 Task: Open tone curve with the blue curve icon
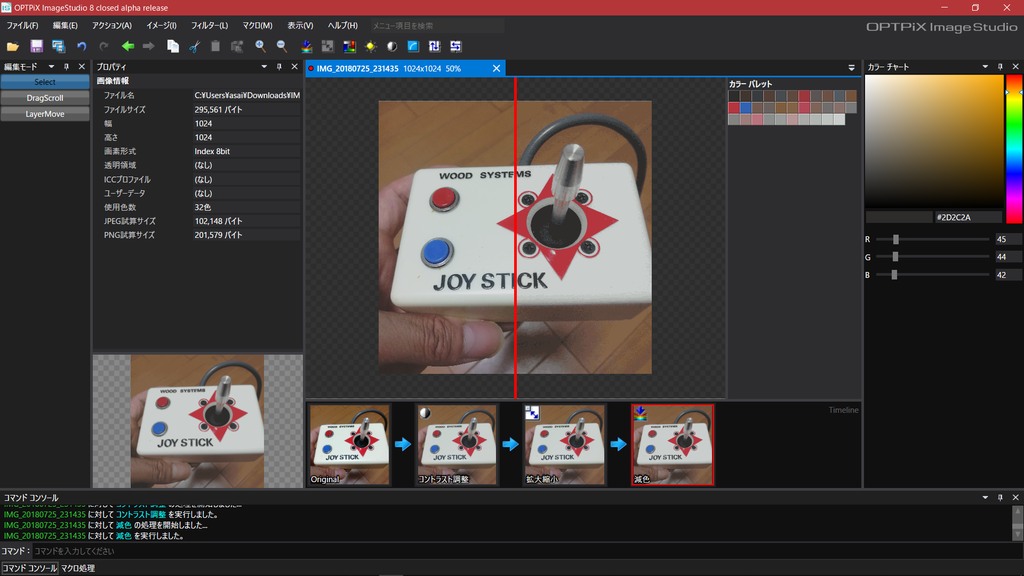click(413, 46)
